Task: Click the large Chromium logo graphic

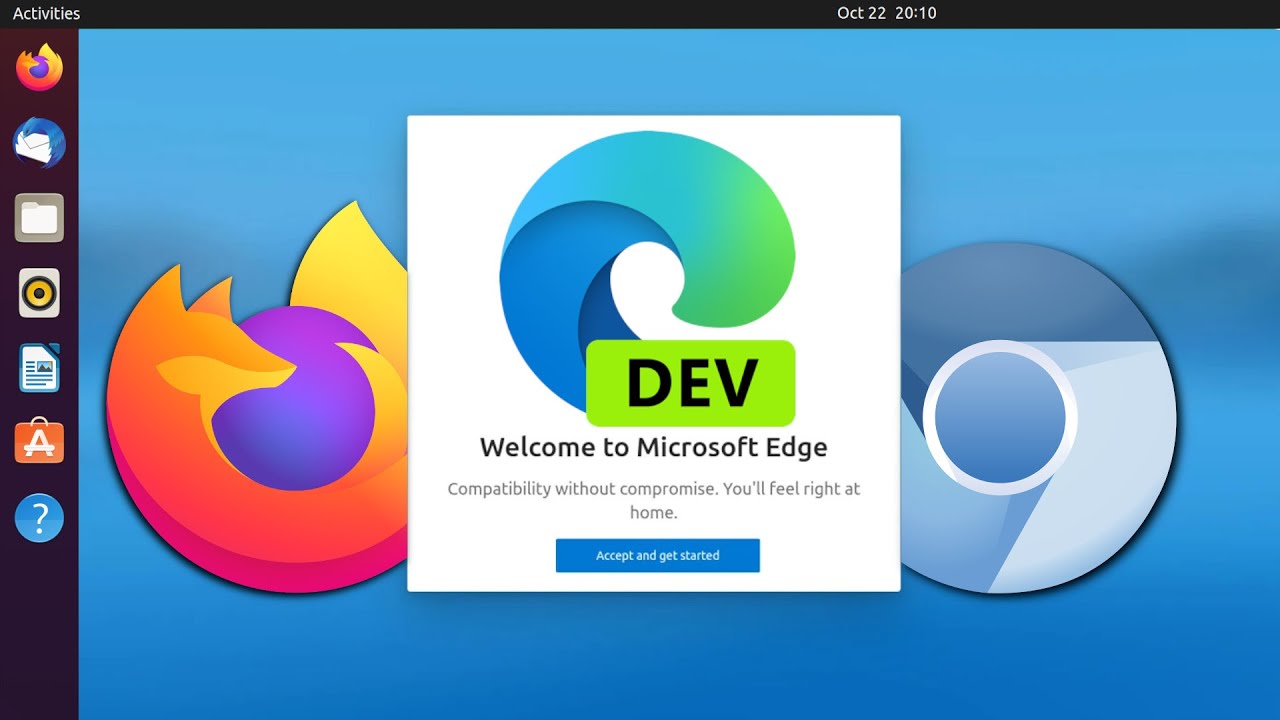Action: (x=1037, y=417)
